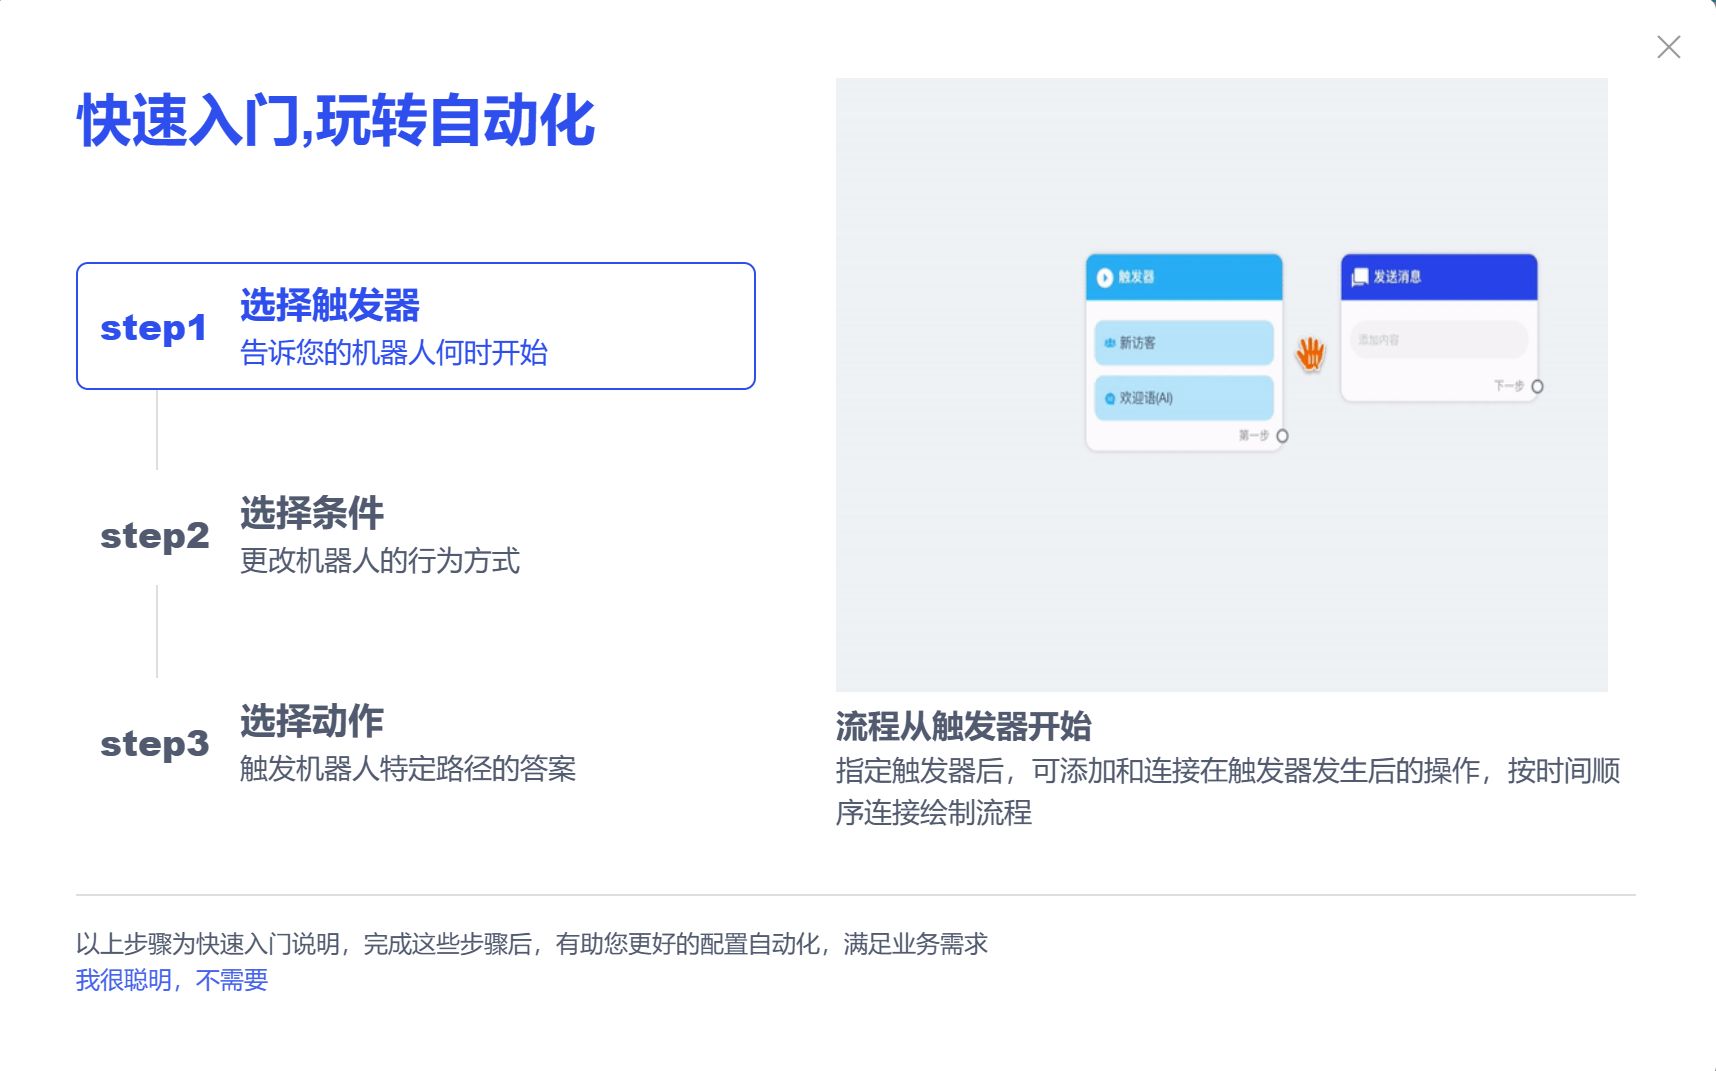
Task: Click the 流程从触发器开始 caption title
Action: (963, 726)
